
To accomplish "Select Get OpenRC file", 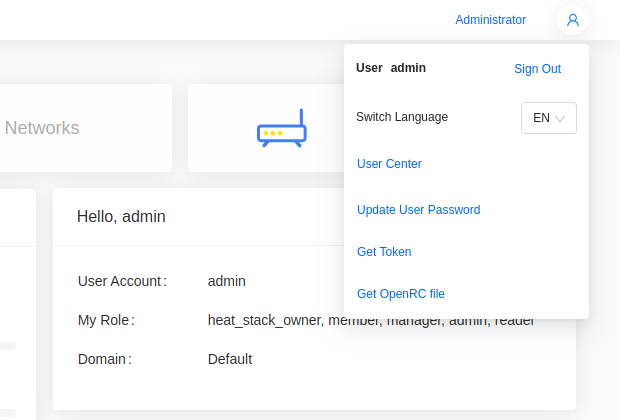I will [401, 293].
